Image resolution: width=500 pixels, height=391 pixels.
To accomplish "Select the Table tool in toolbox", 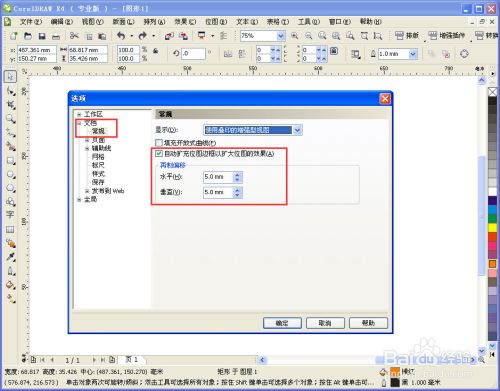I will pos(10,229).
